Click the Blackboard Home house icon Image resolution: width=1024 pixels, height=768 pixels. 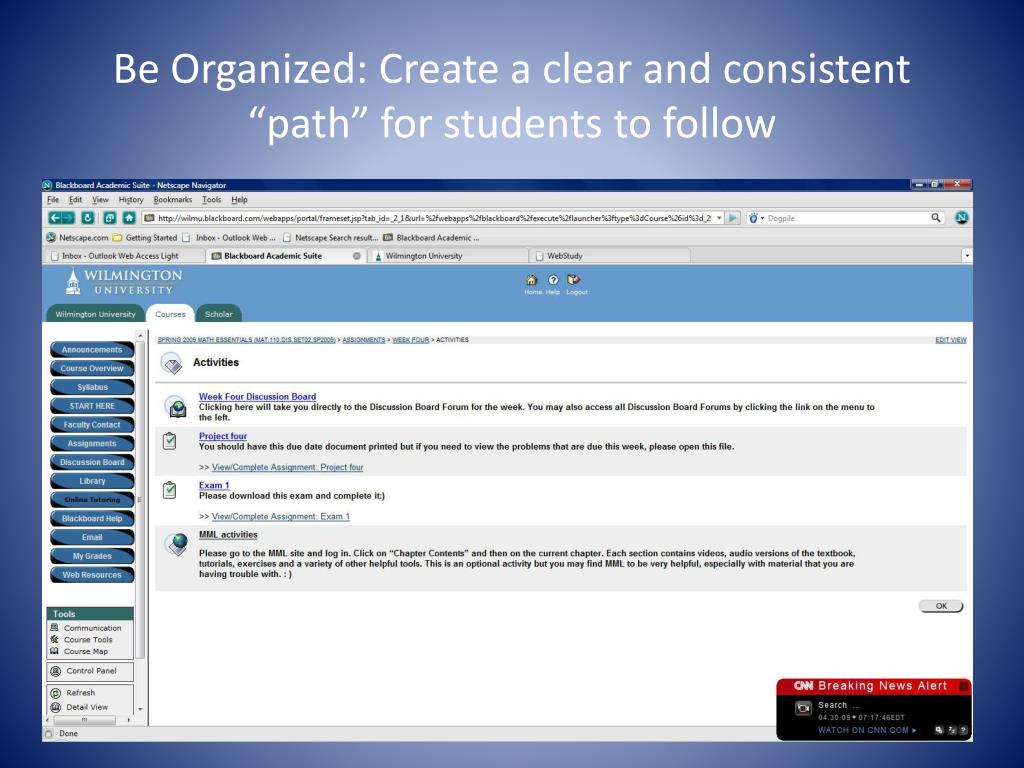click(x=532, y=280)
